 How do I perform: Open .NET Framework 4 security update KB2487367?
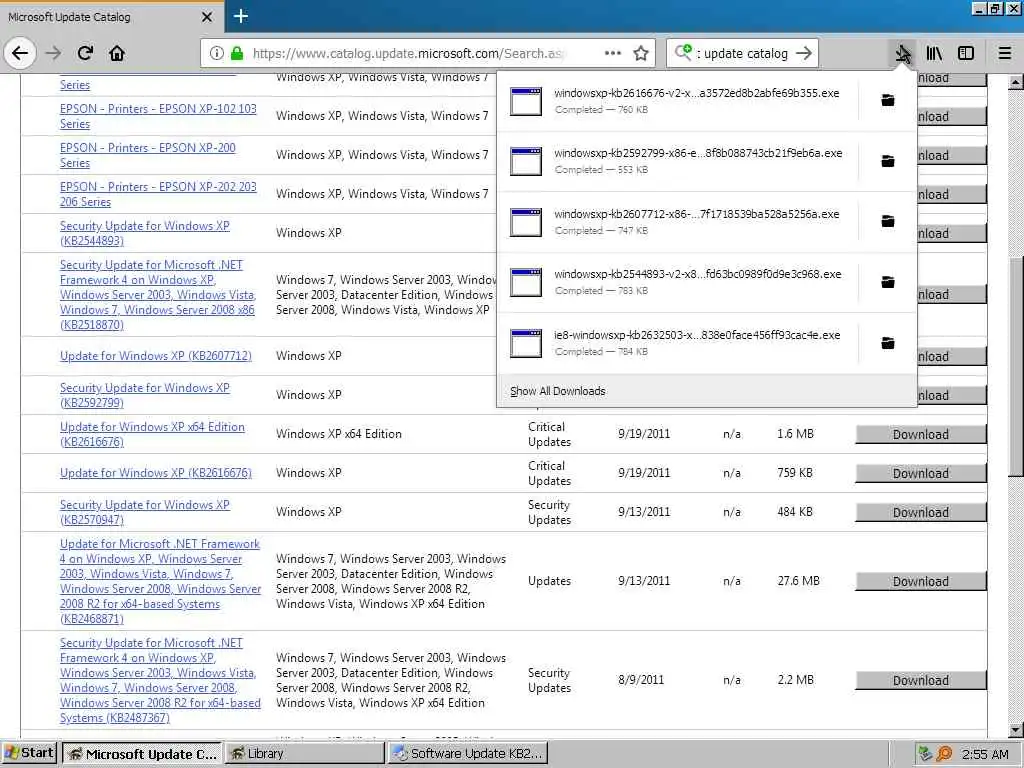tap(160, 680)
